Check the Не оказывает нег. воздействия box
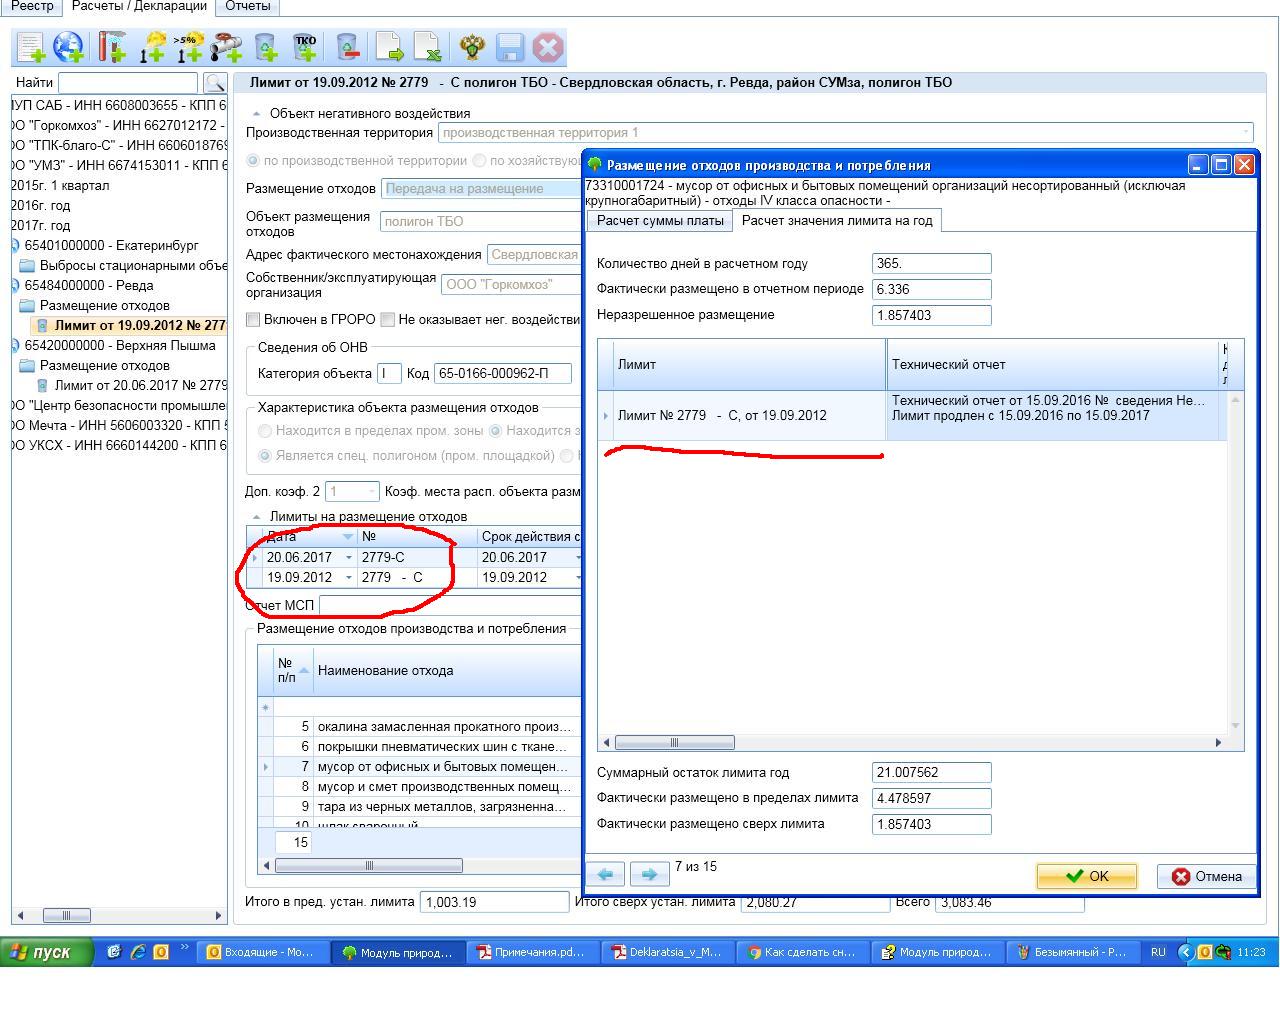Screen dimensions: 1280x1024 tap(387, 320)
